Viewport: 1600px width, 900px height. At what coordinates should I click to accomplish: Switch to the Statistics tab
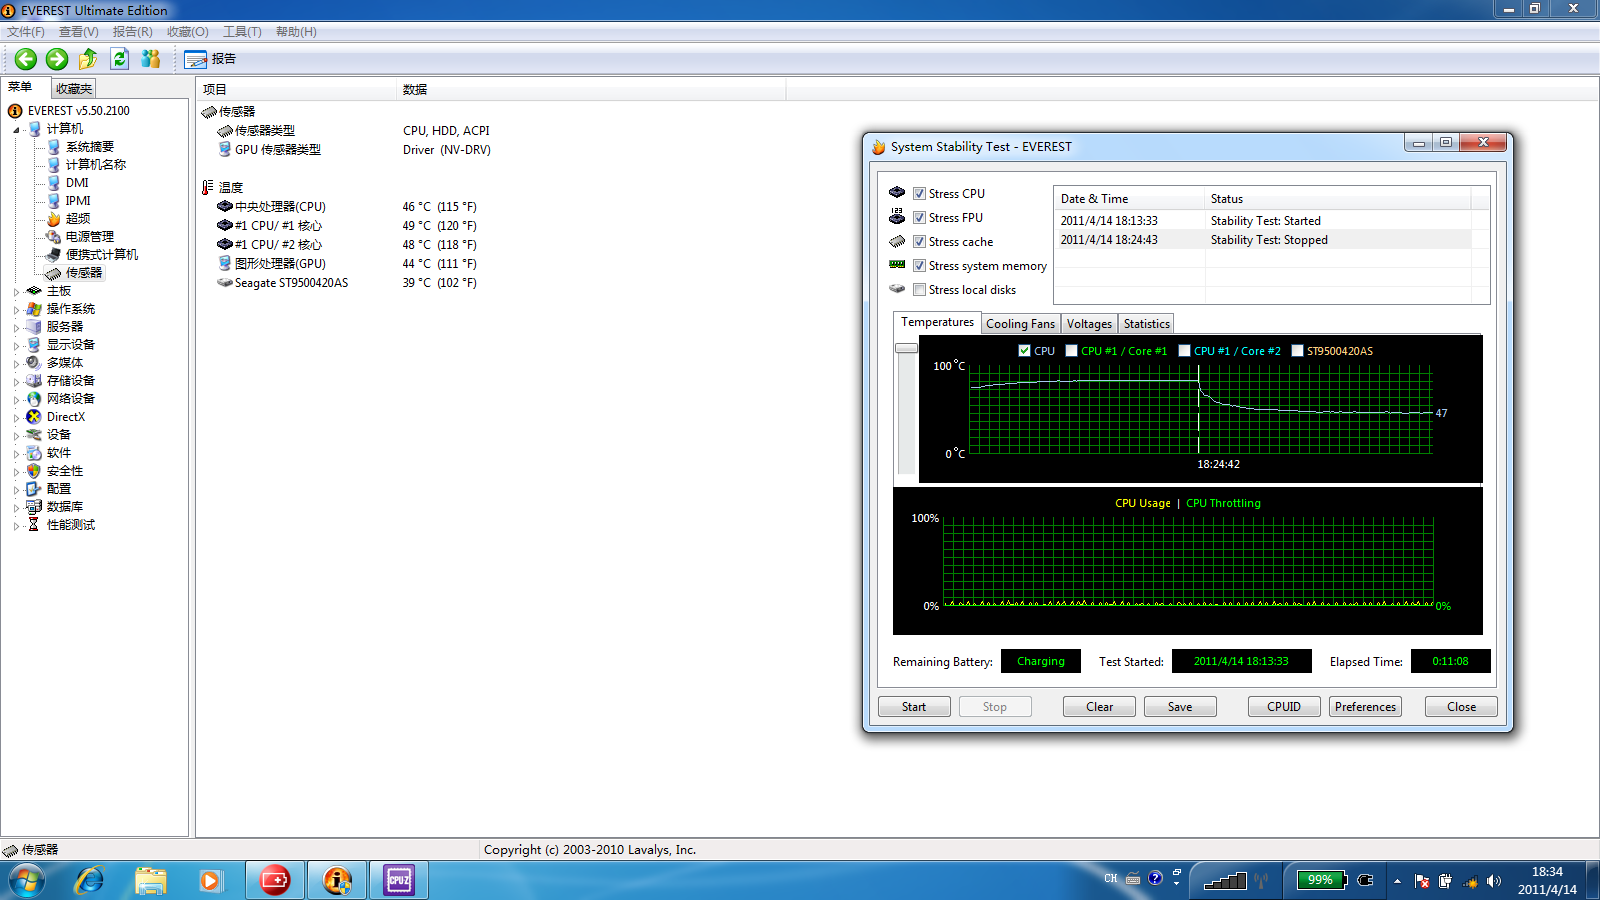pyautogui.click(x=1146, y=324)
